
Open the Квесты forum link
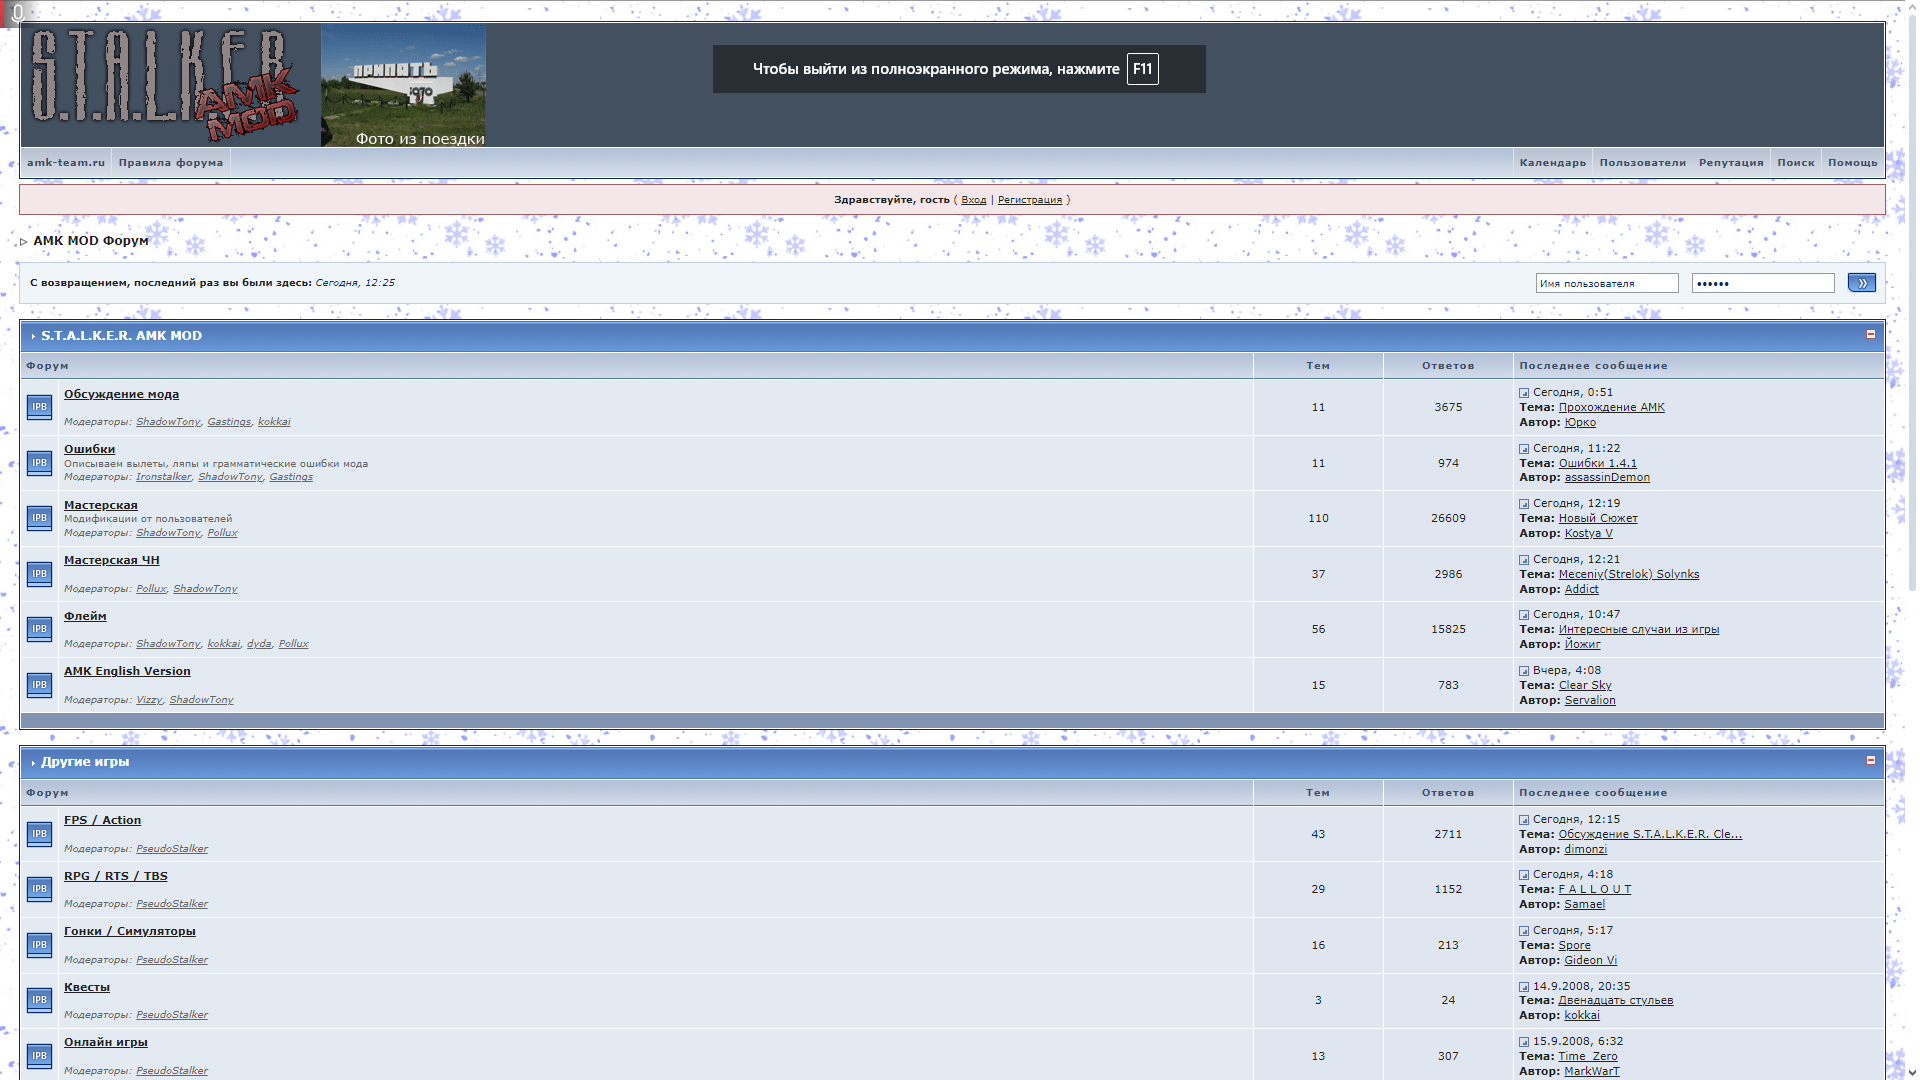(87, 987)
